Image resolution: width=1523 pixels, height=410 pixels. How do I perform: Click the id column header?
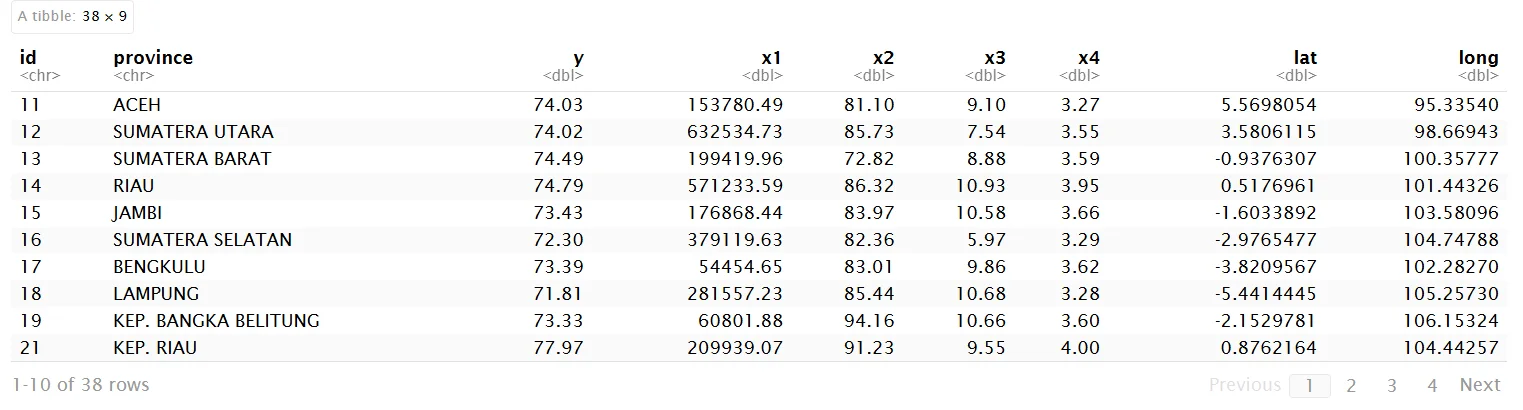pos(28,58)
